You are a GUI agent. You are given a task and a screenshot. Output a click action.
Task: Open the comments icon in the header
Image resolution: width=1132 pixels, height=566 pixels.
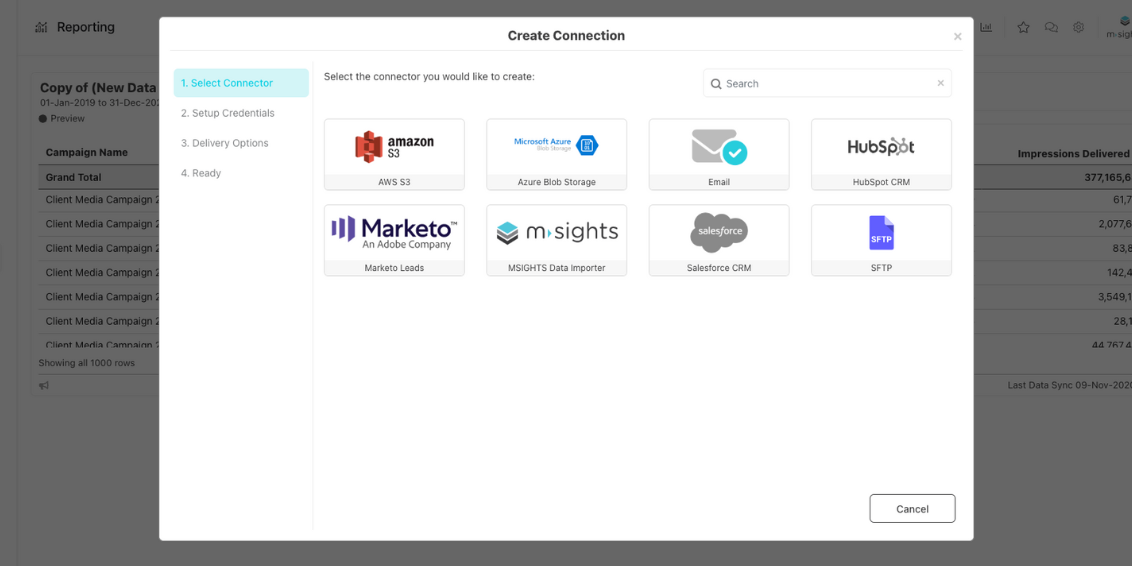1051,28
